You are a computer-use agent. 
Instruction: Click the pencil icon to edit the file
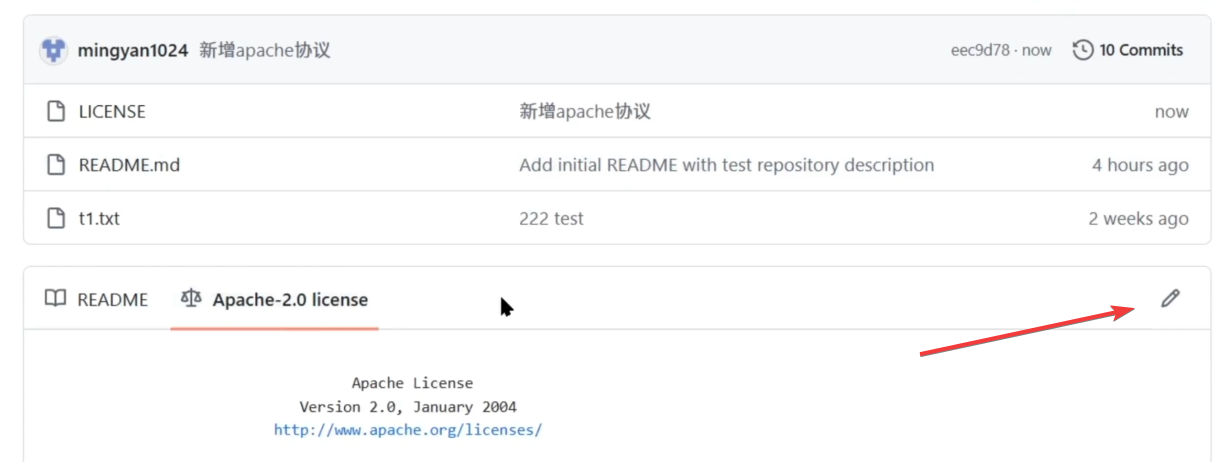pos(1170,298)
